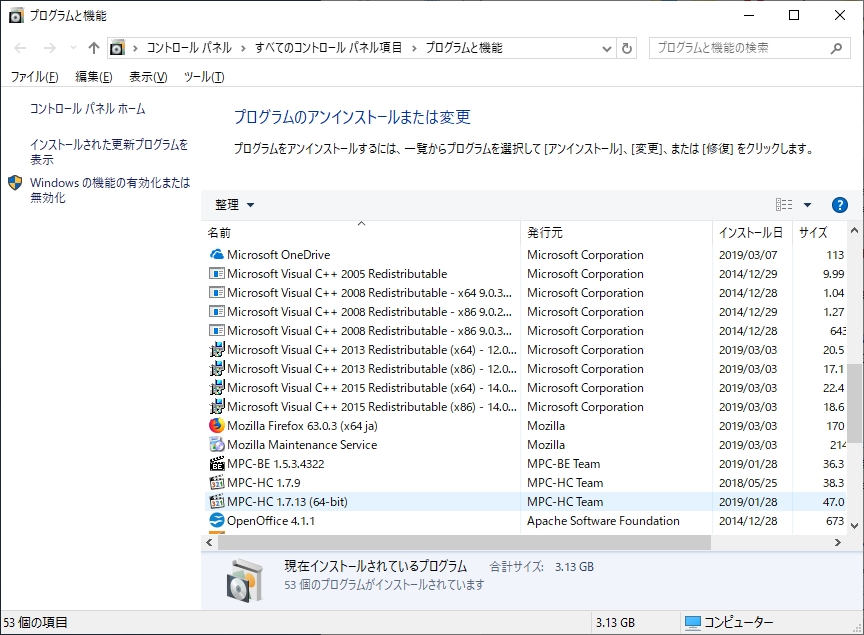Open the ツール(T) menu

click(x=204, y=77)
